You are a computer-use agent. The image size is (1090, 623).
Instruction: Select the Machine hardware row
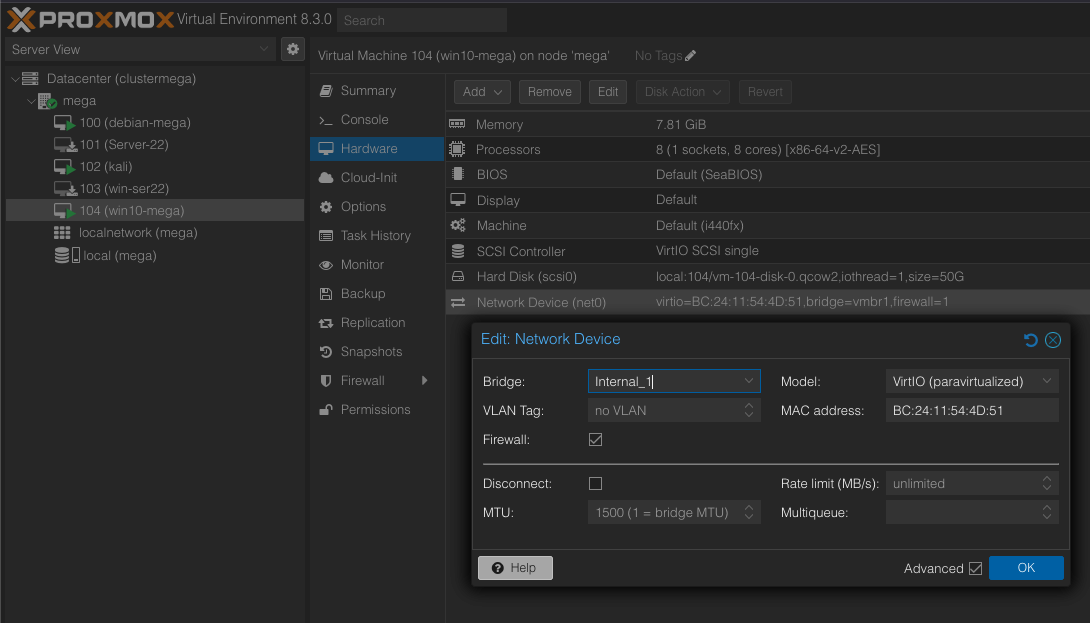coord(767,225)
